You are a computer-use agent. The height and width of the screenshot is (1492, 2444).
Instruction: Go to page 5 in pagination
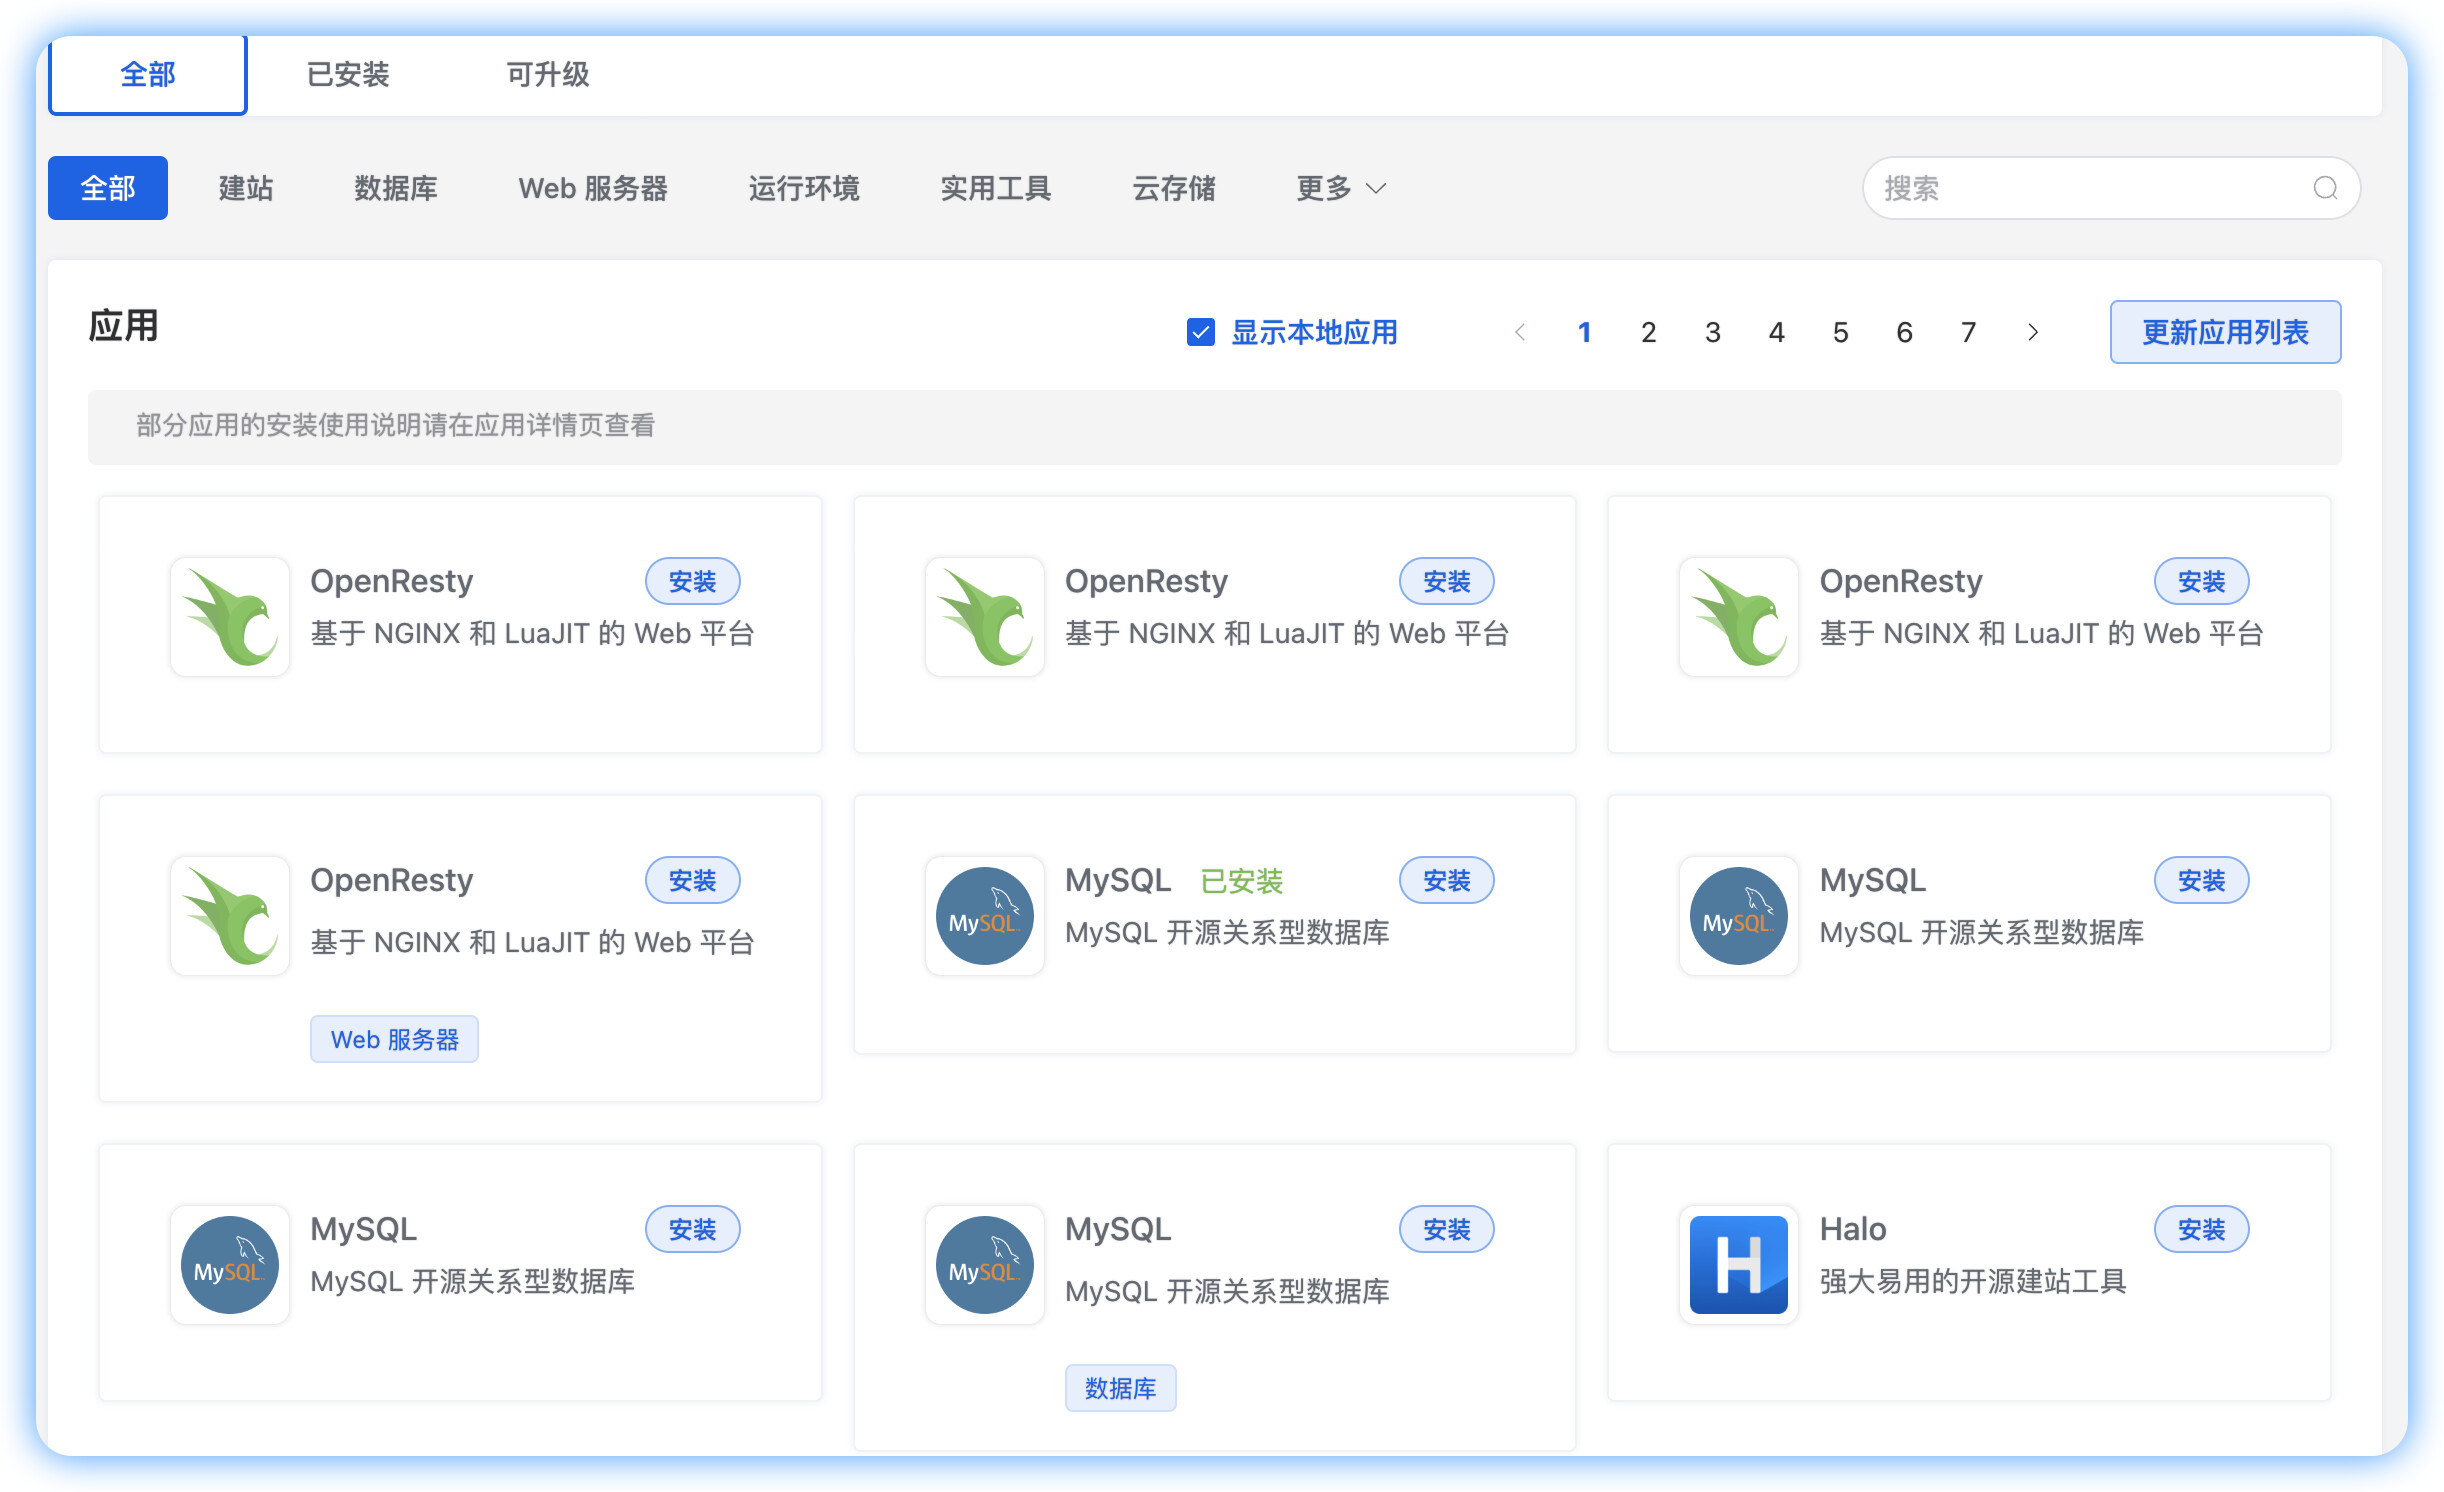pos(1840,332)
